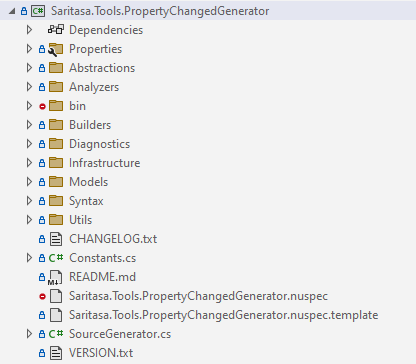This screenshot has width=416, height=364.
Task: Click the Constants.cs C# file icon
Action: (x=56, y=258)
